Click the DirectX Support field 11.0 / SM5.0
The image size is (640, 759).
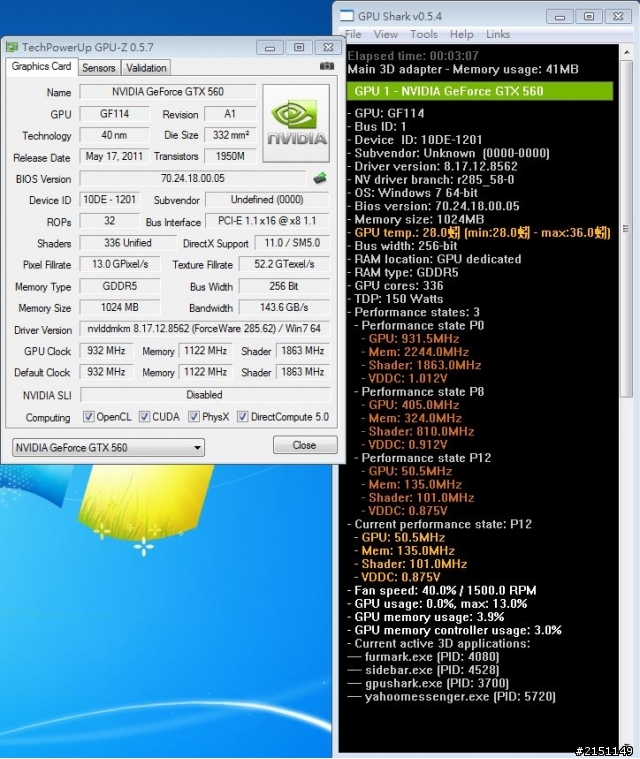[292, 243]
